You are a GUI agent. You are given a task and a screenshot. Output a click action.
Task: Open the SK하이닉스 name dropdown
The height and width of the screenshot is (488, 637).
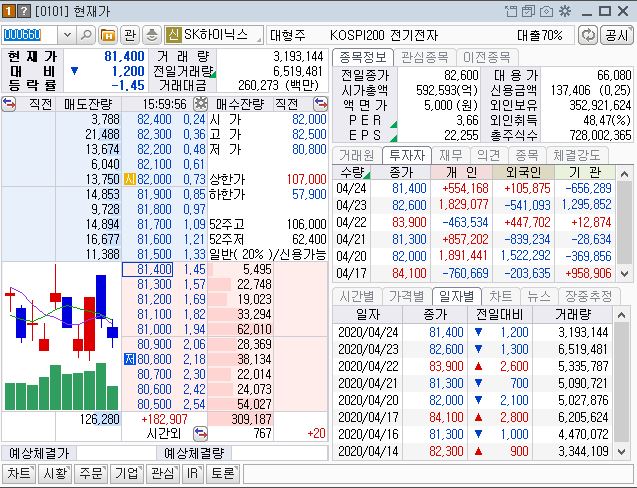[258, 39]
